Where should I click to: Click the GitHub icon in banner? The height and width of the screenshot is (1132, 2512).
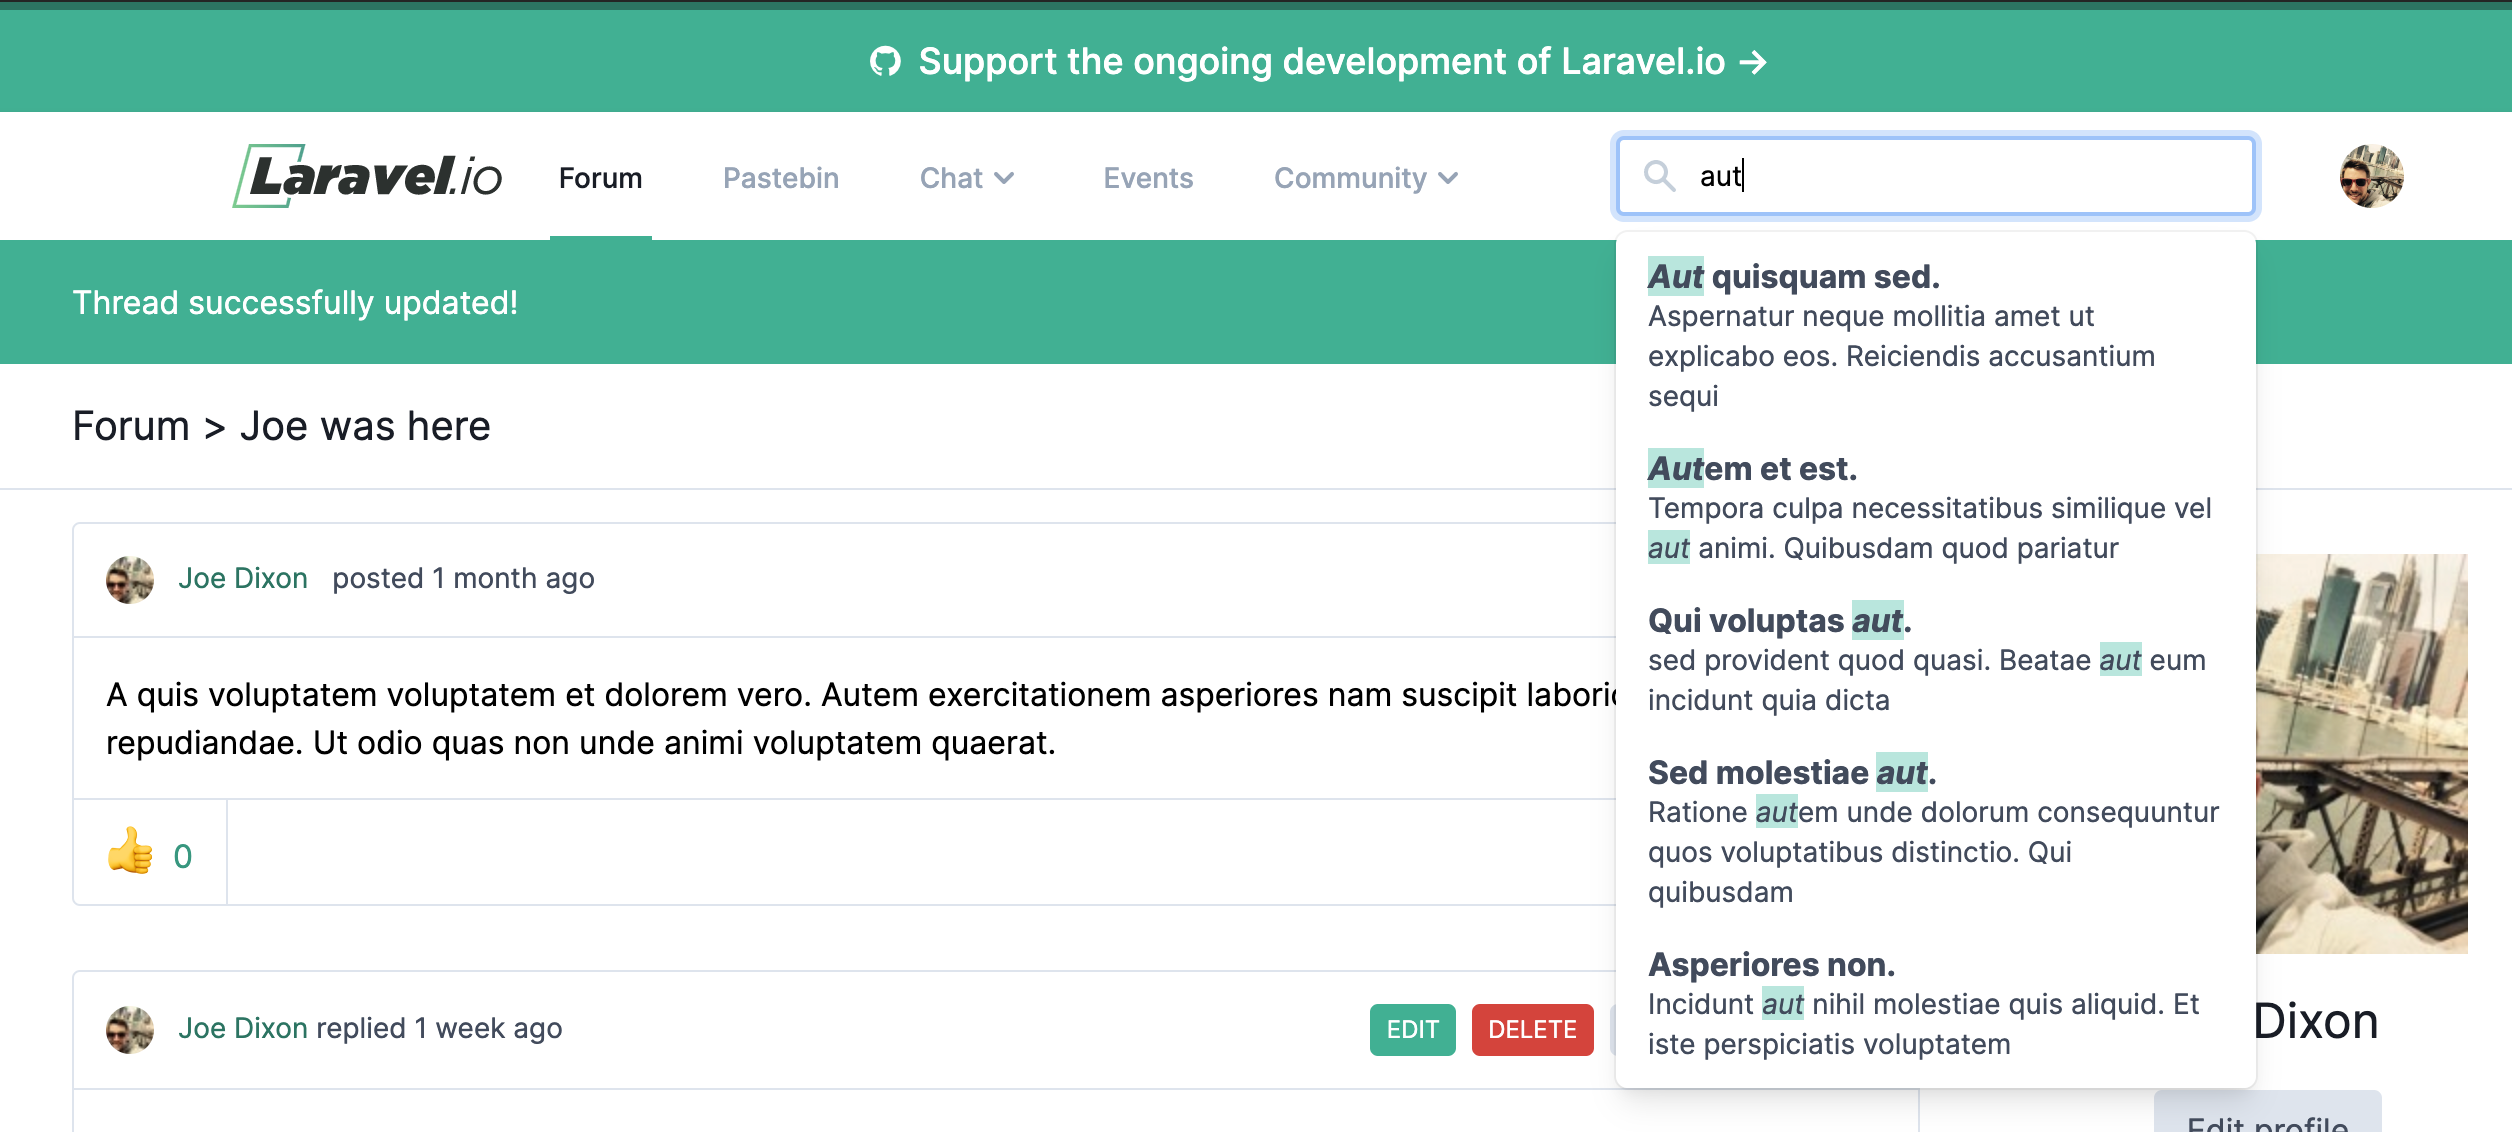885,62
